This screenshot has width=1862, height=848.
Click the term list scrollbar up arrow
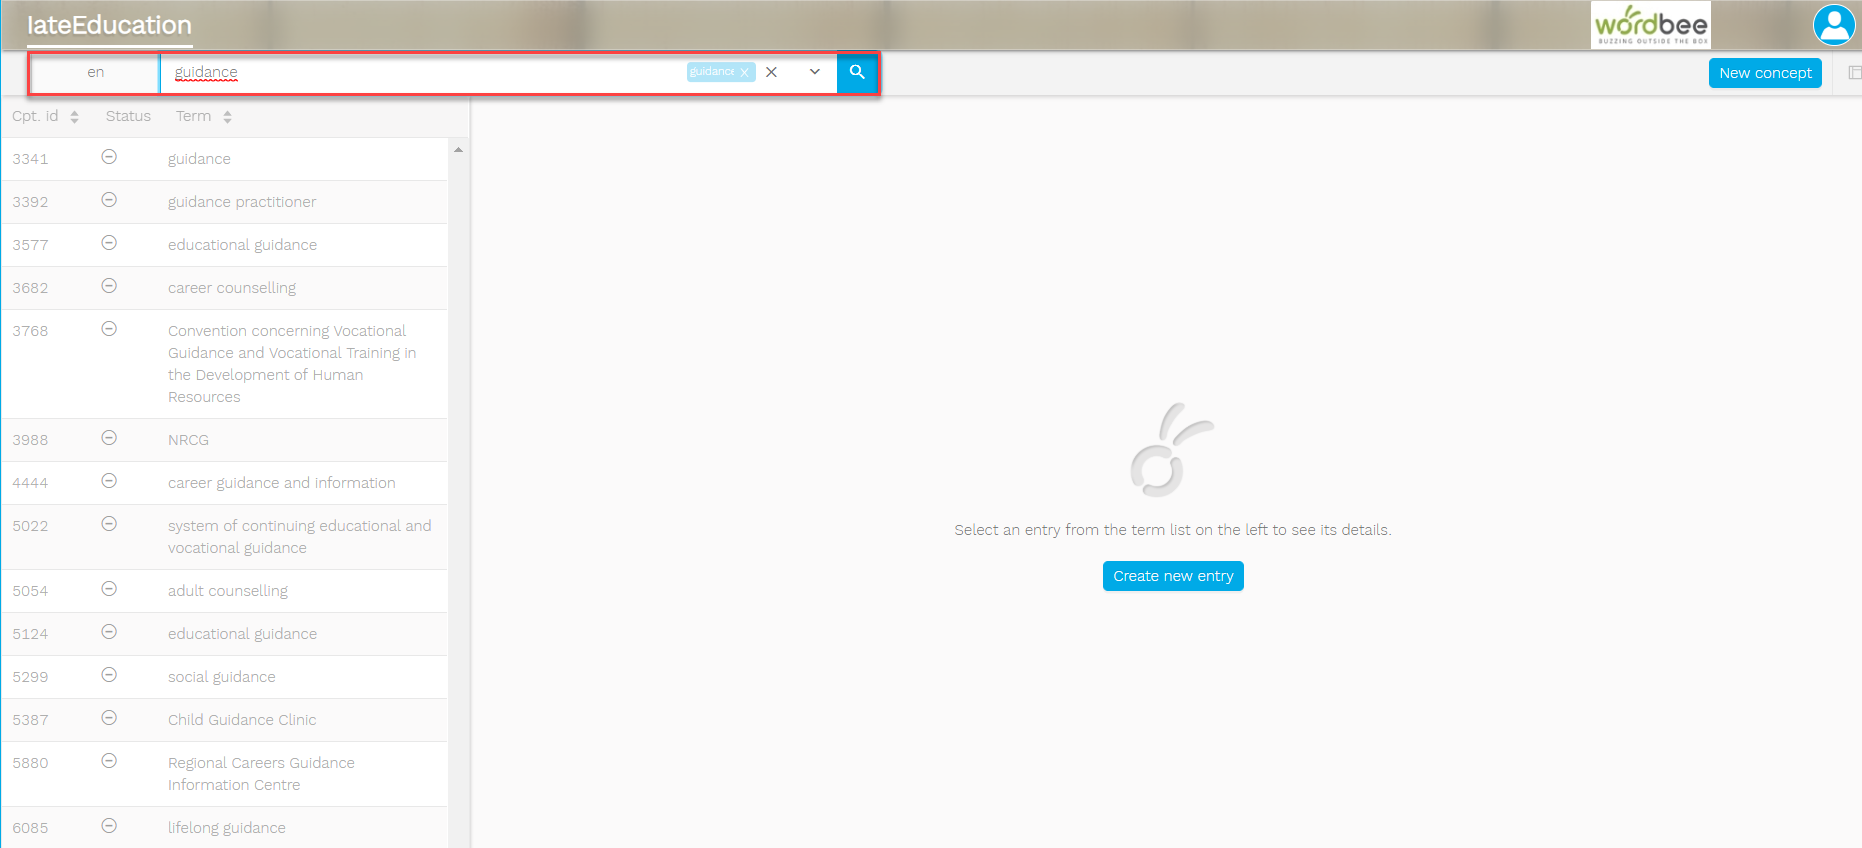[458, 150]
